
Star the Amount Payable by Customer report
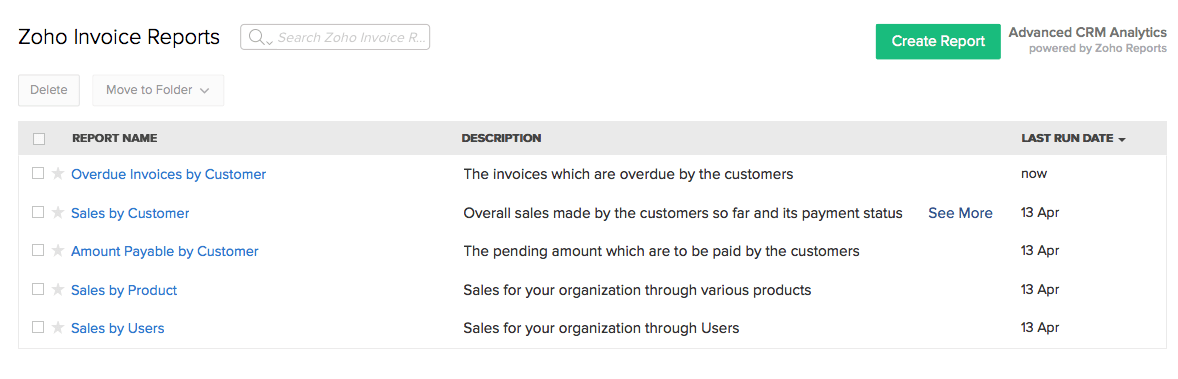pyautogui.click(x=58, y=251)
